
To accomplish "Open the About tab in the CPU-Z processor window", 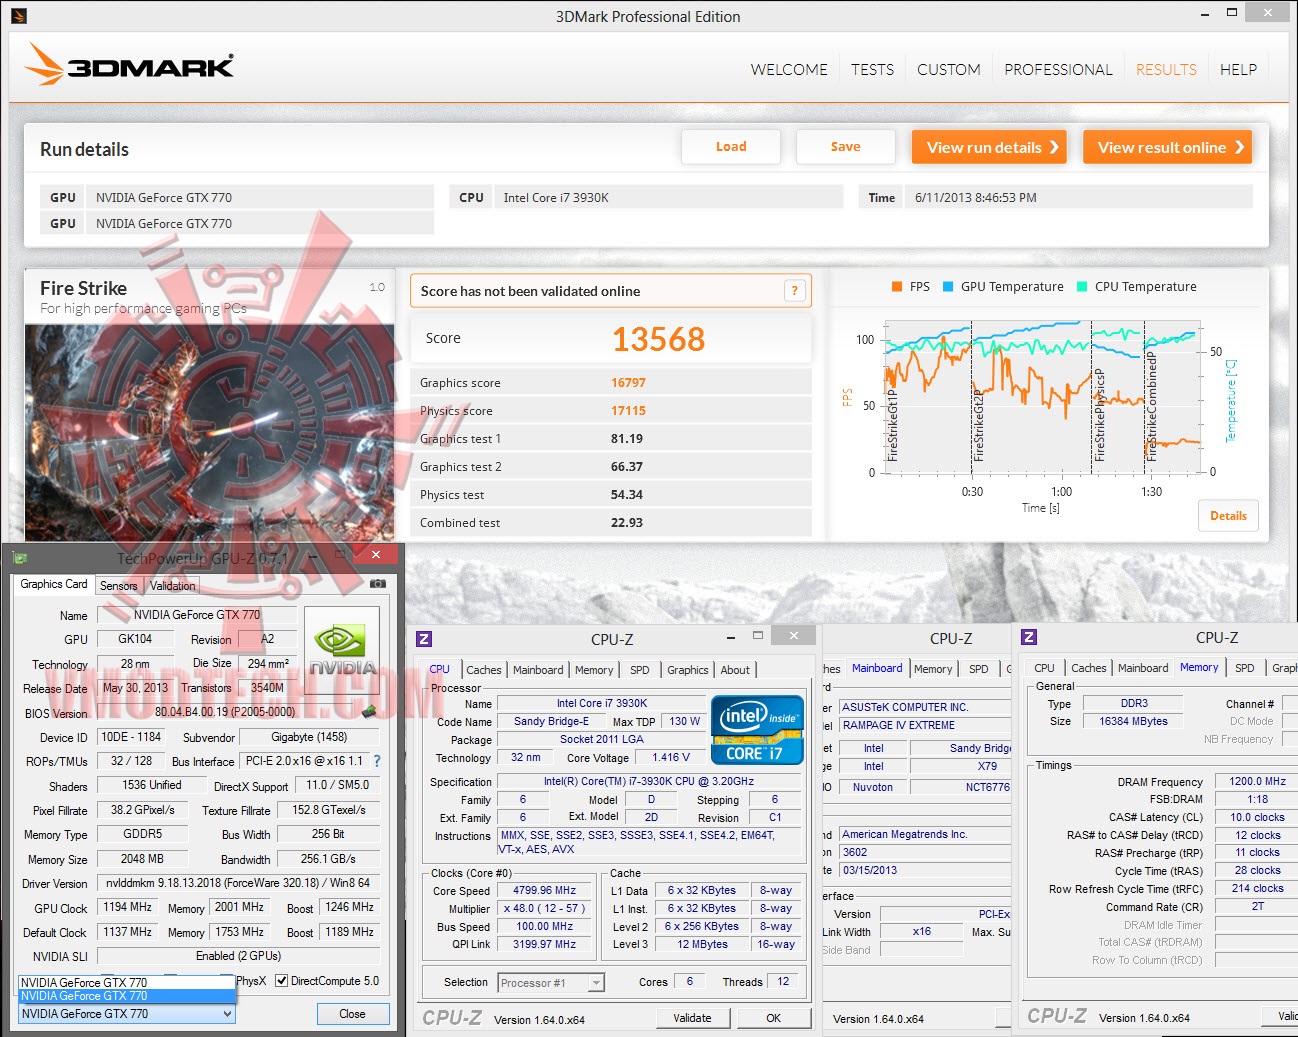I will tap(735, 670).
